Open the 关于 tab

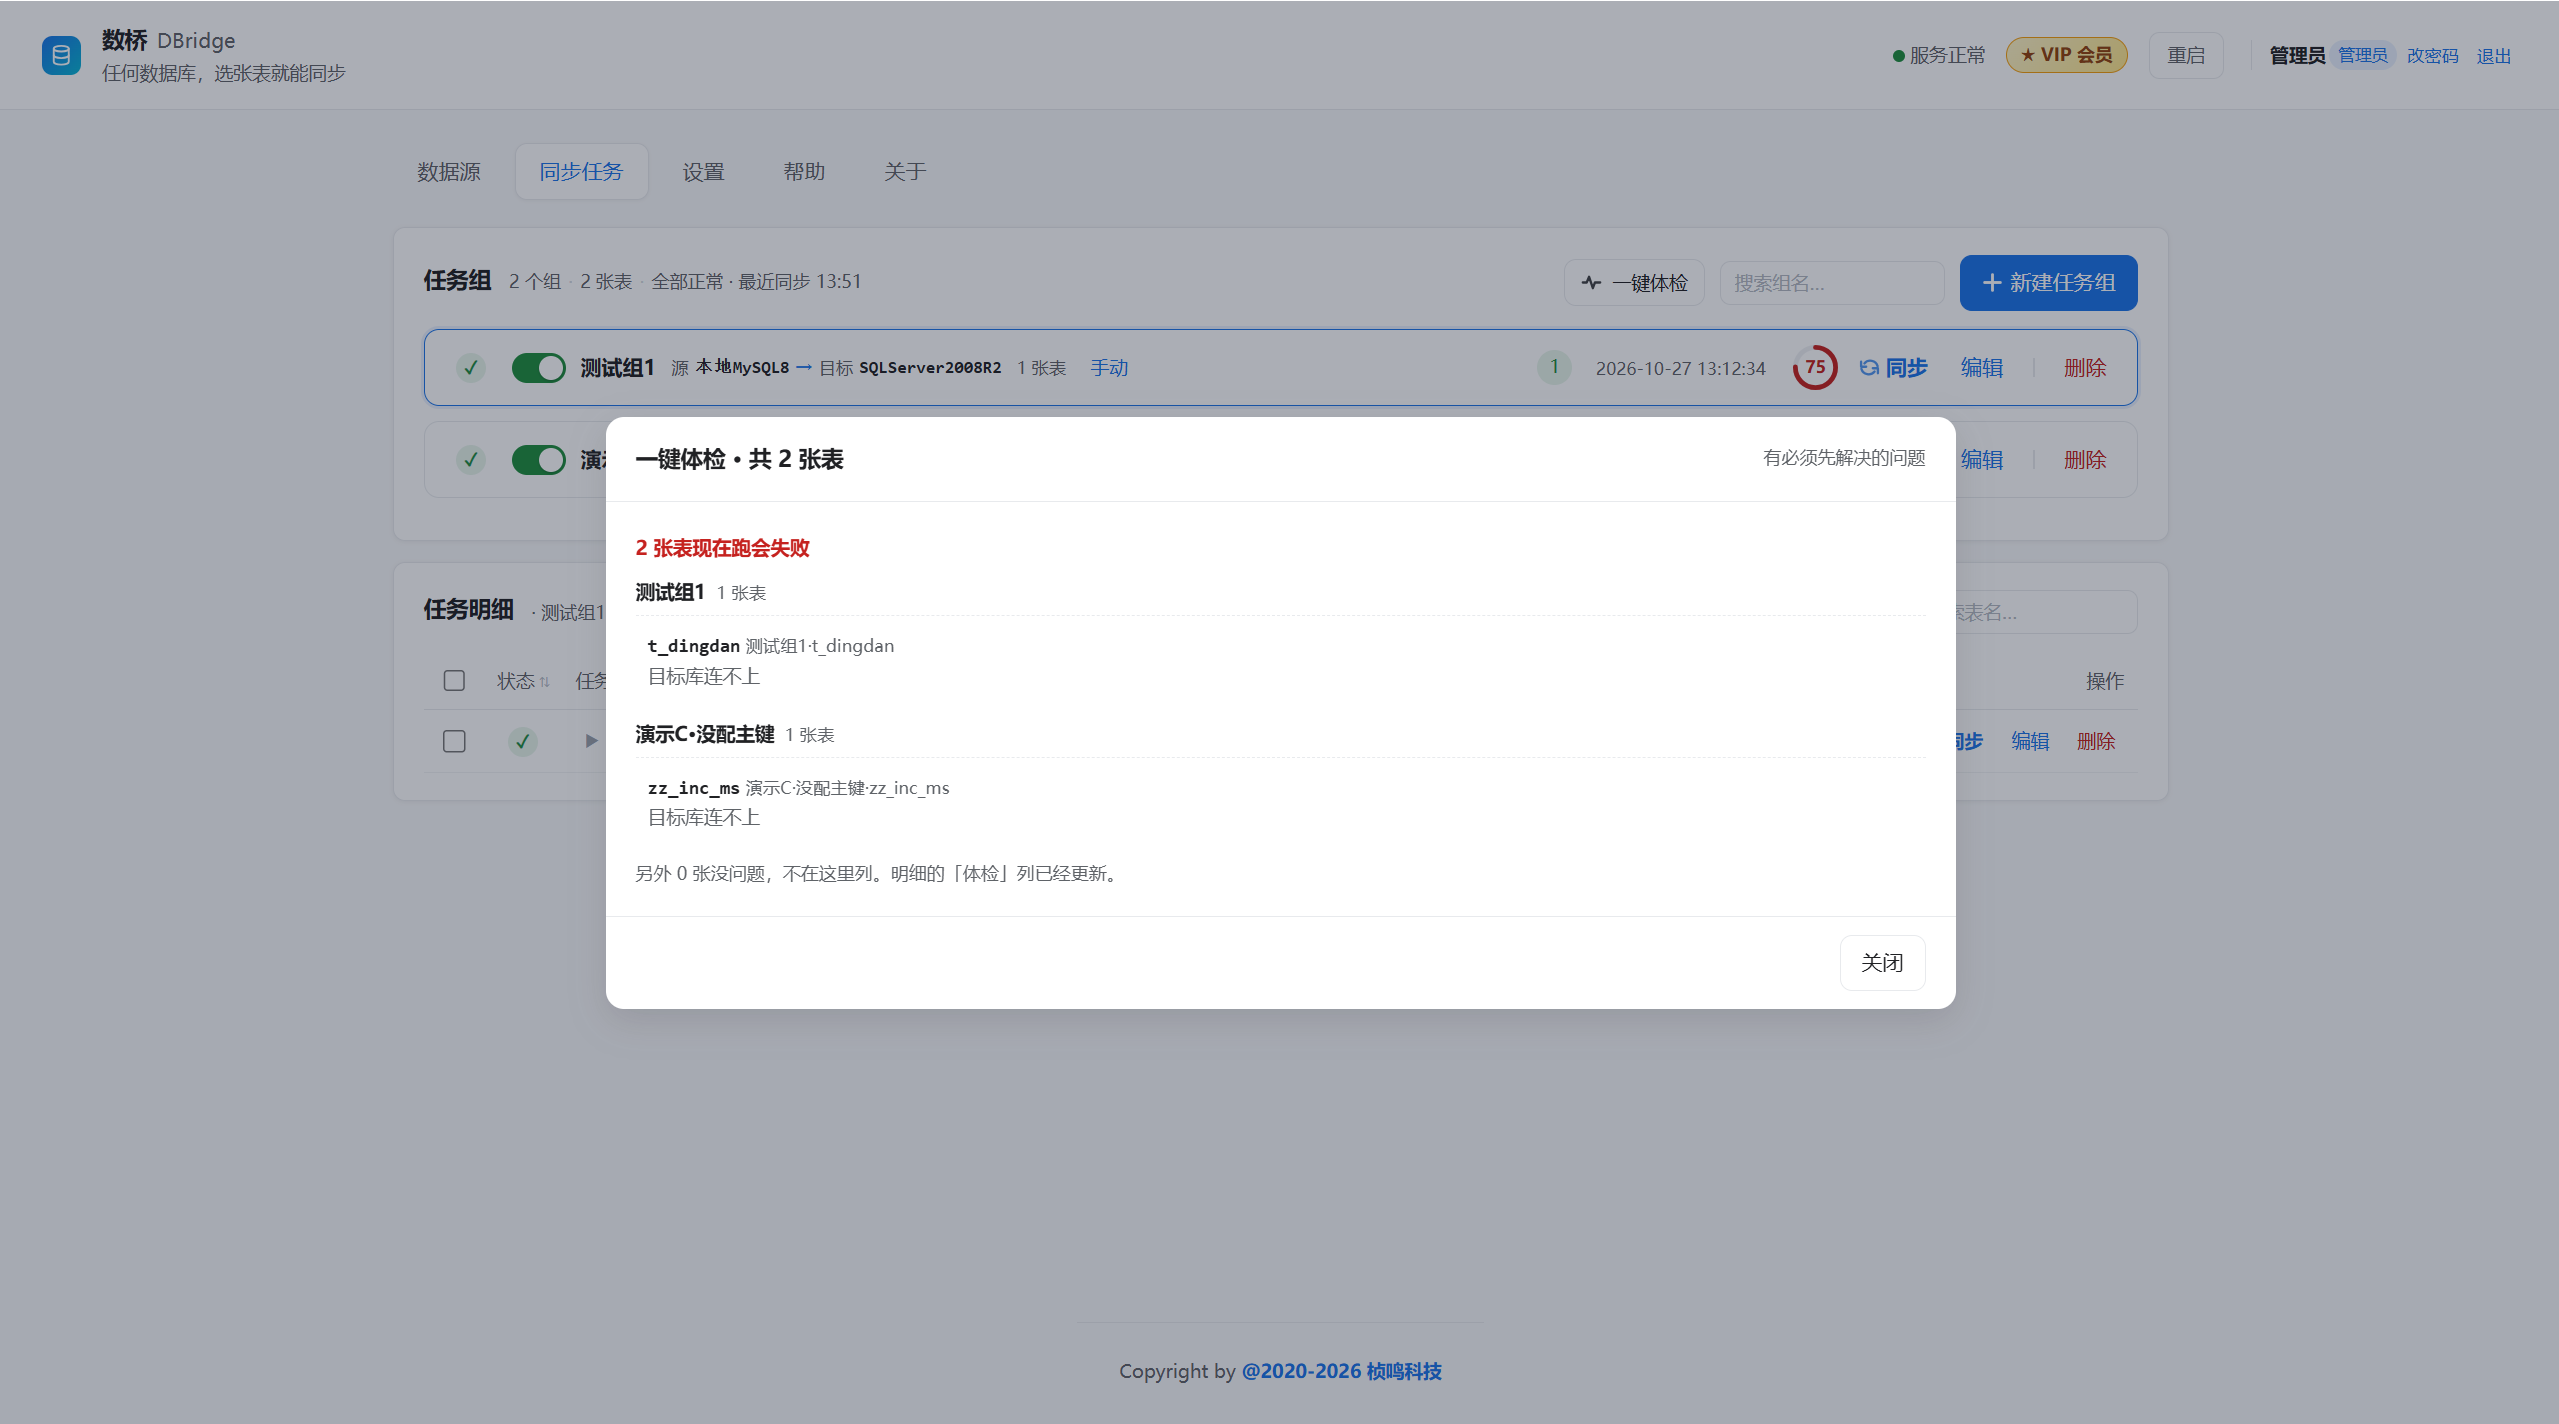tap(905, 172)
